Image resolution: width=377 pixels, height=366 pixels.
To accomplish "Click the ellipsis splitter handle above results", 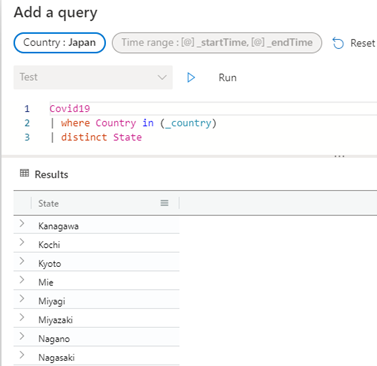I will (x=339, y=156).
